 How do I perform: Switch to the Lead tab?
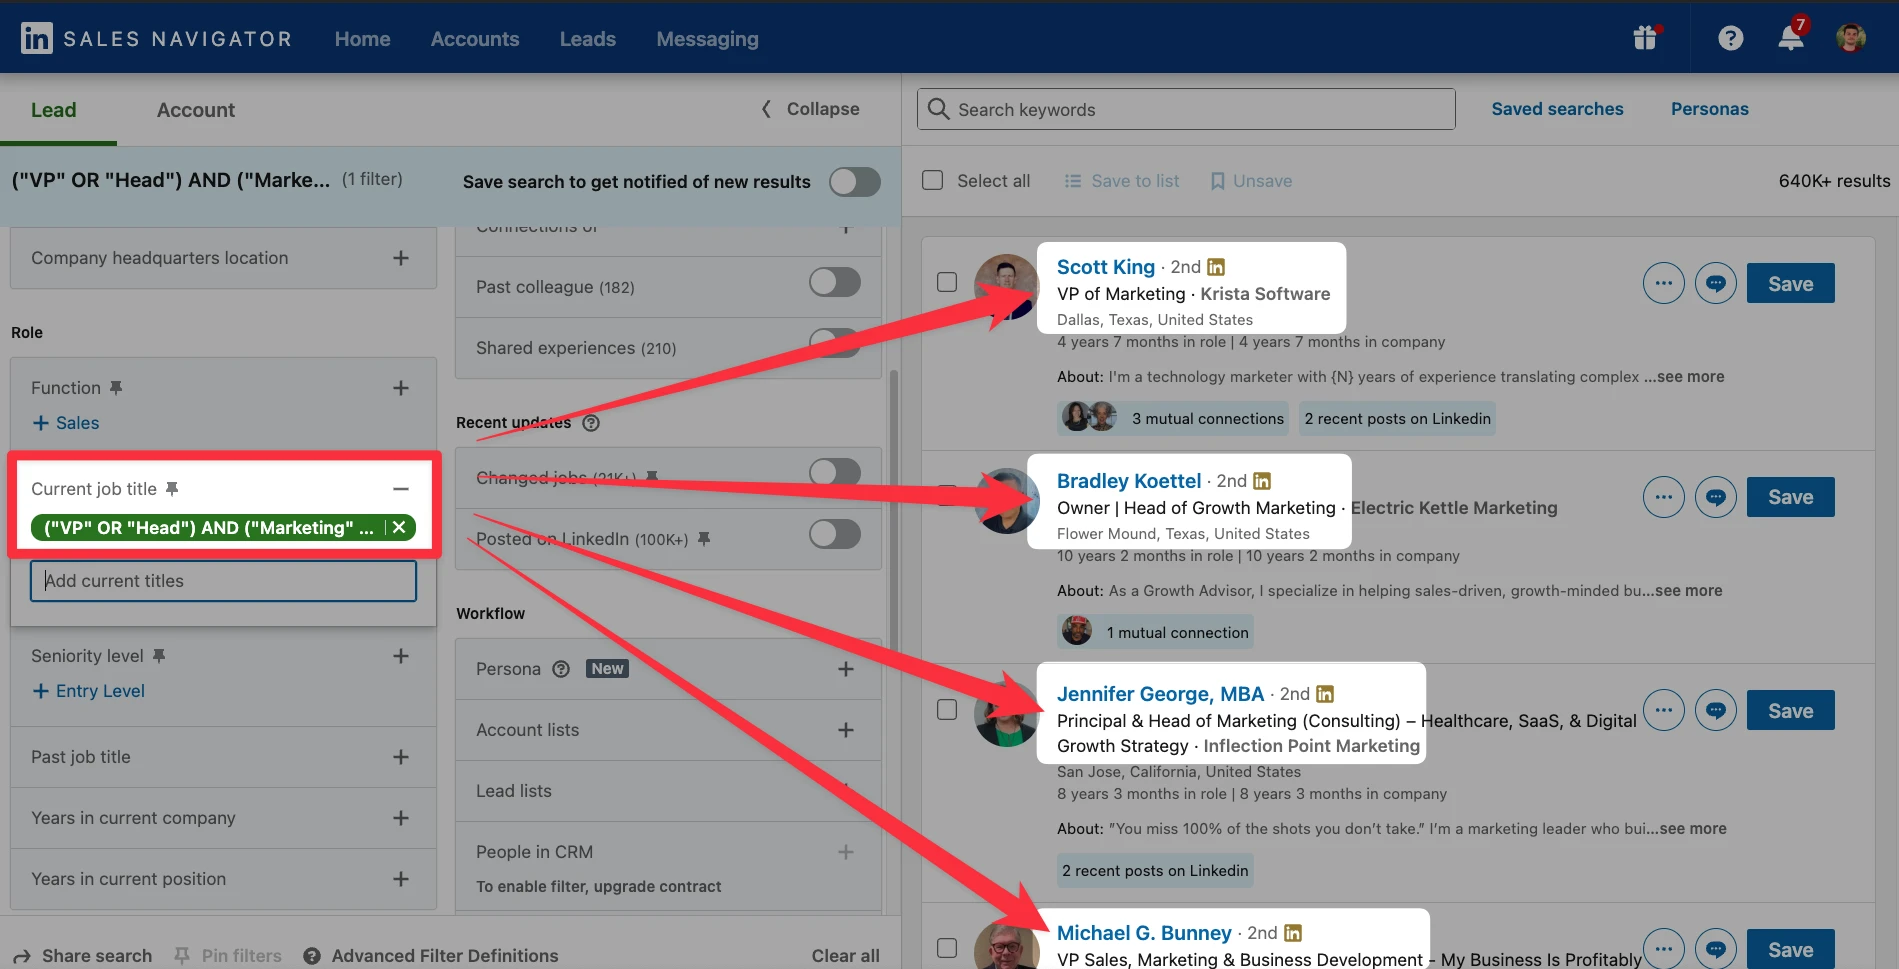(x=54, y=110)
